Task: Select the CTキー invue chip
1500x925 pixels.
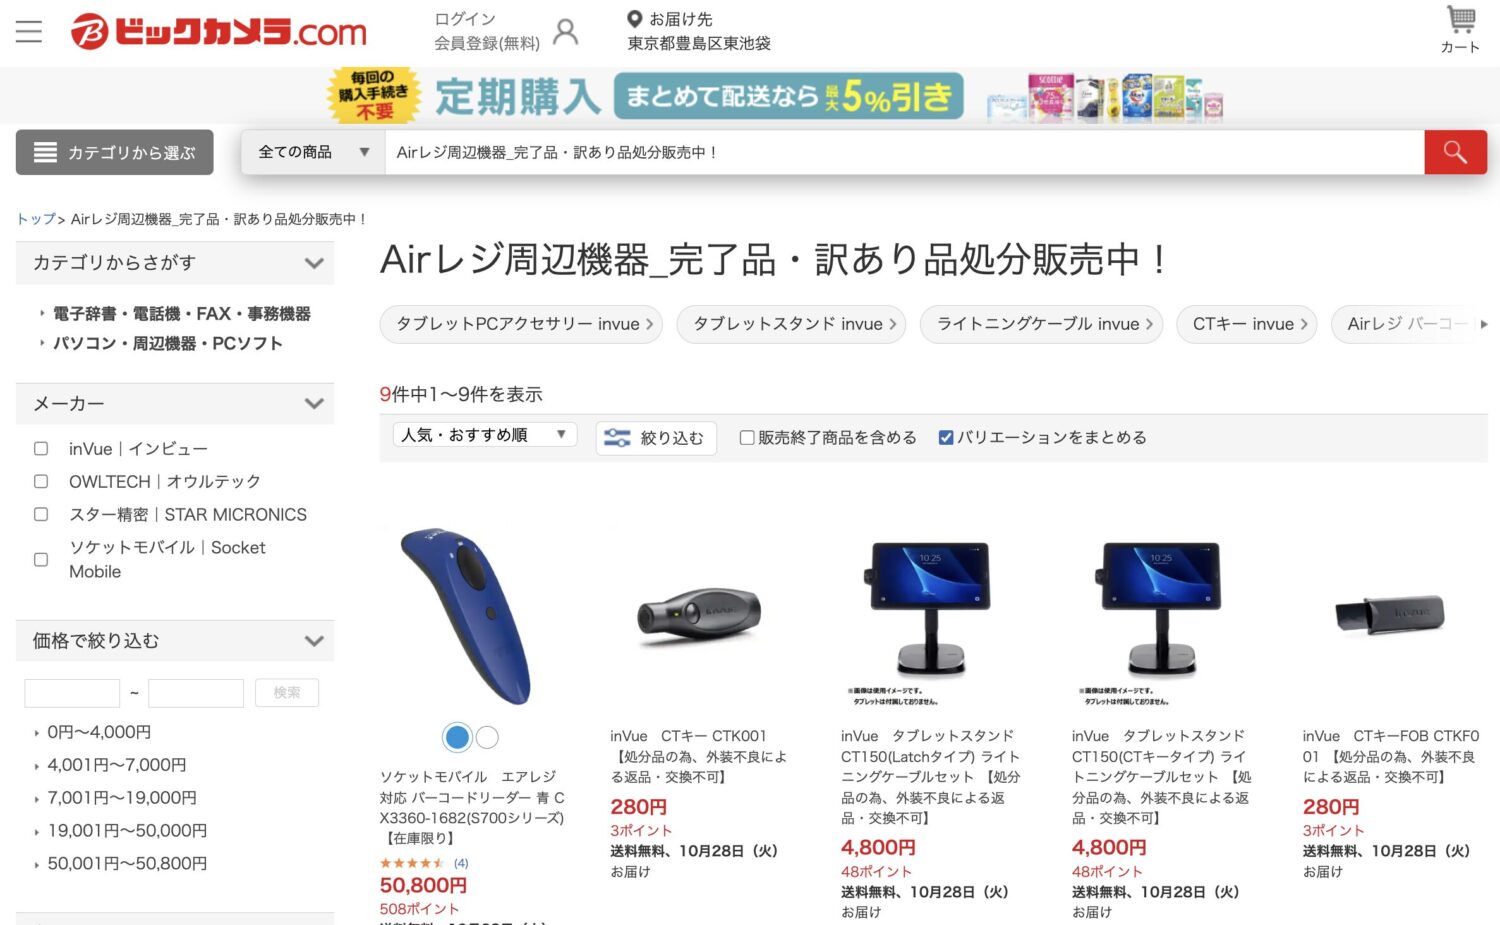Action: coord(1247,324)
